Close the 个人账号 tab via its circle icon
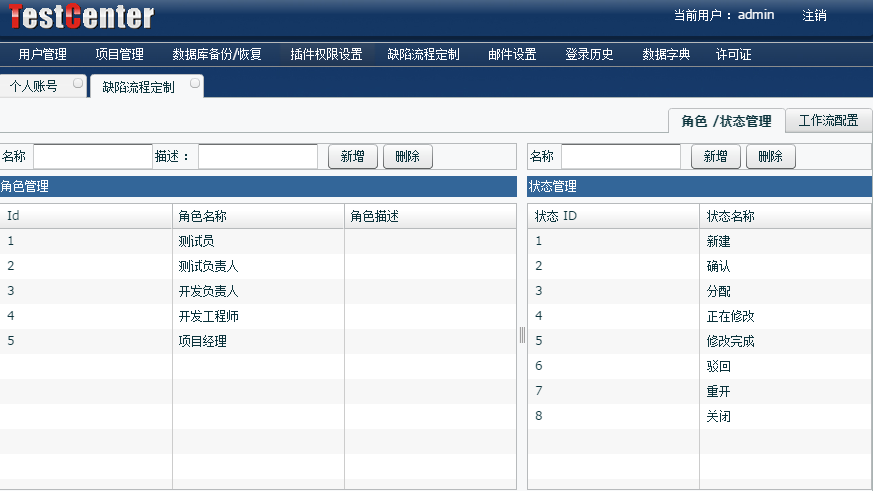 point(78,85)
